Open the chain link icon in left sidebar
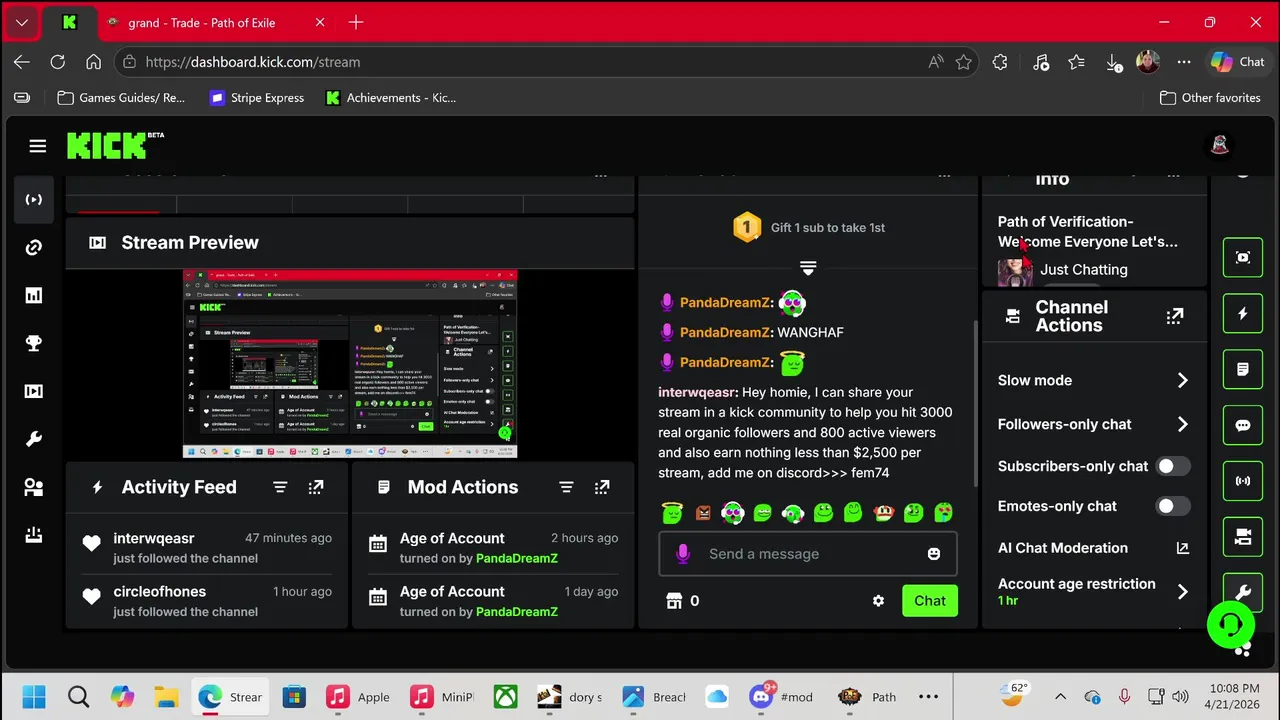 pyautogui.click(x=34, y=247)
